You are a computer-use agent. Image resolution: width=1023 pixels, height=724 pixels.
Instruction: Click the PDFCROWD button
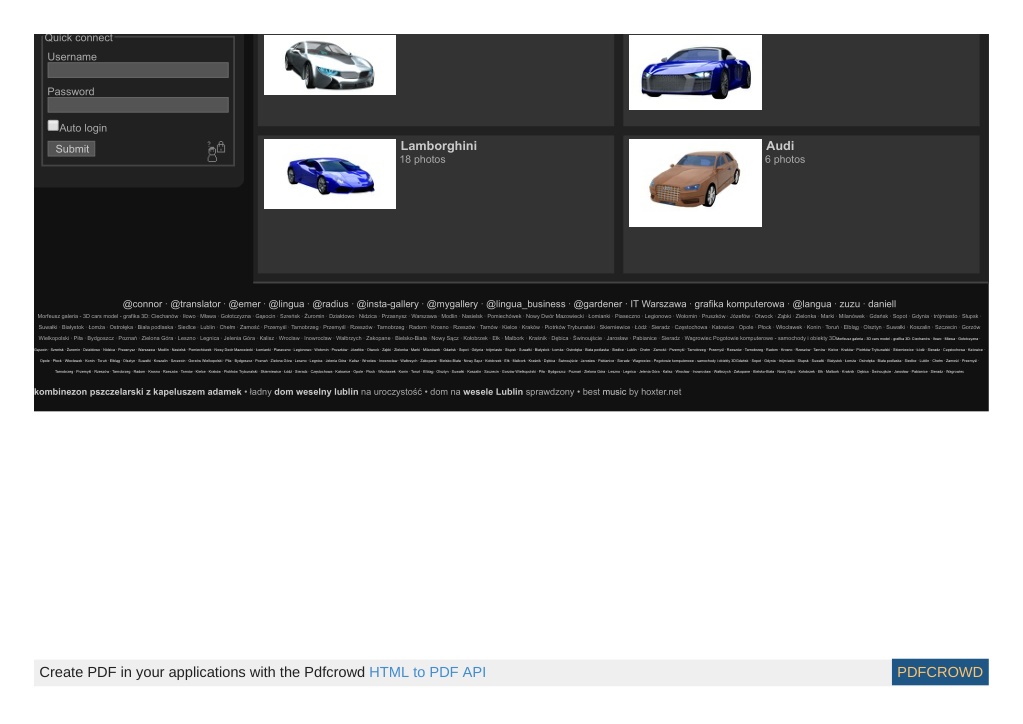coord(939,672)
